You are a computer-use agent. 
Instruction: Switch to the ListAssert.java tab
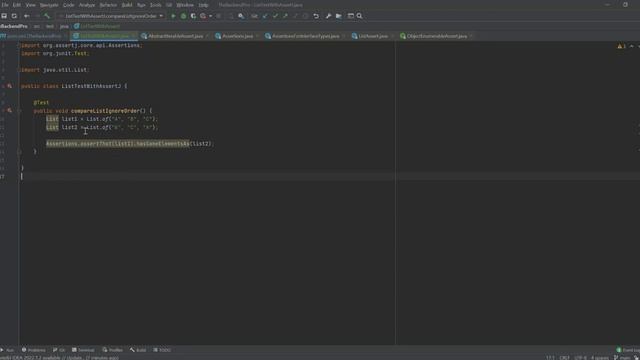(373, 36)
